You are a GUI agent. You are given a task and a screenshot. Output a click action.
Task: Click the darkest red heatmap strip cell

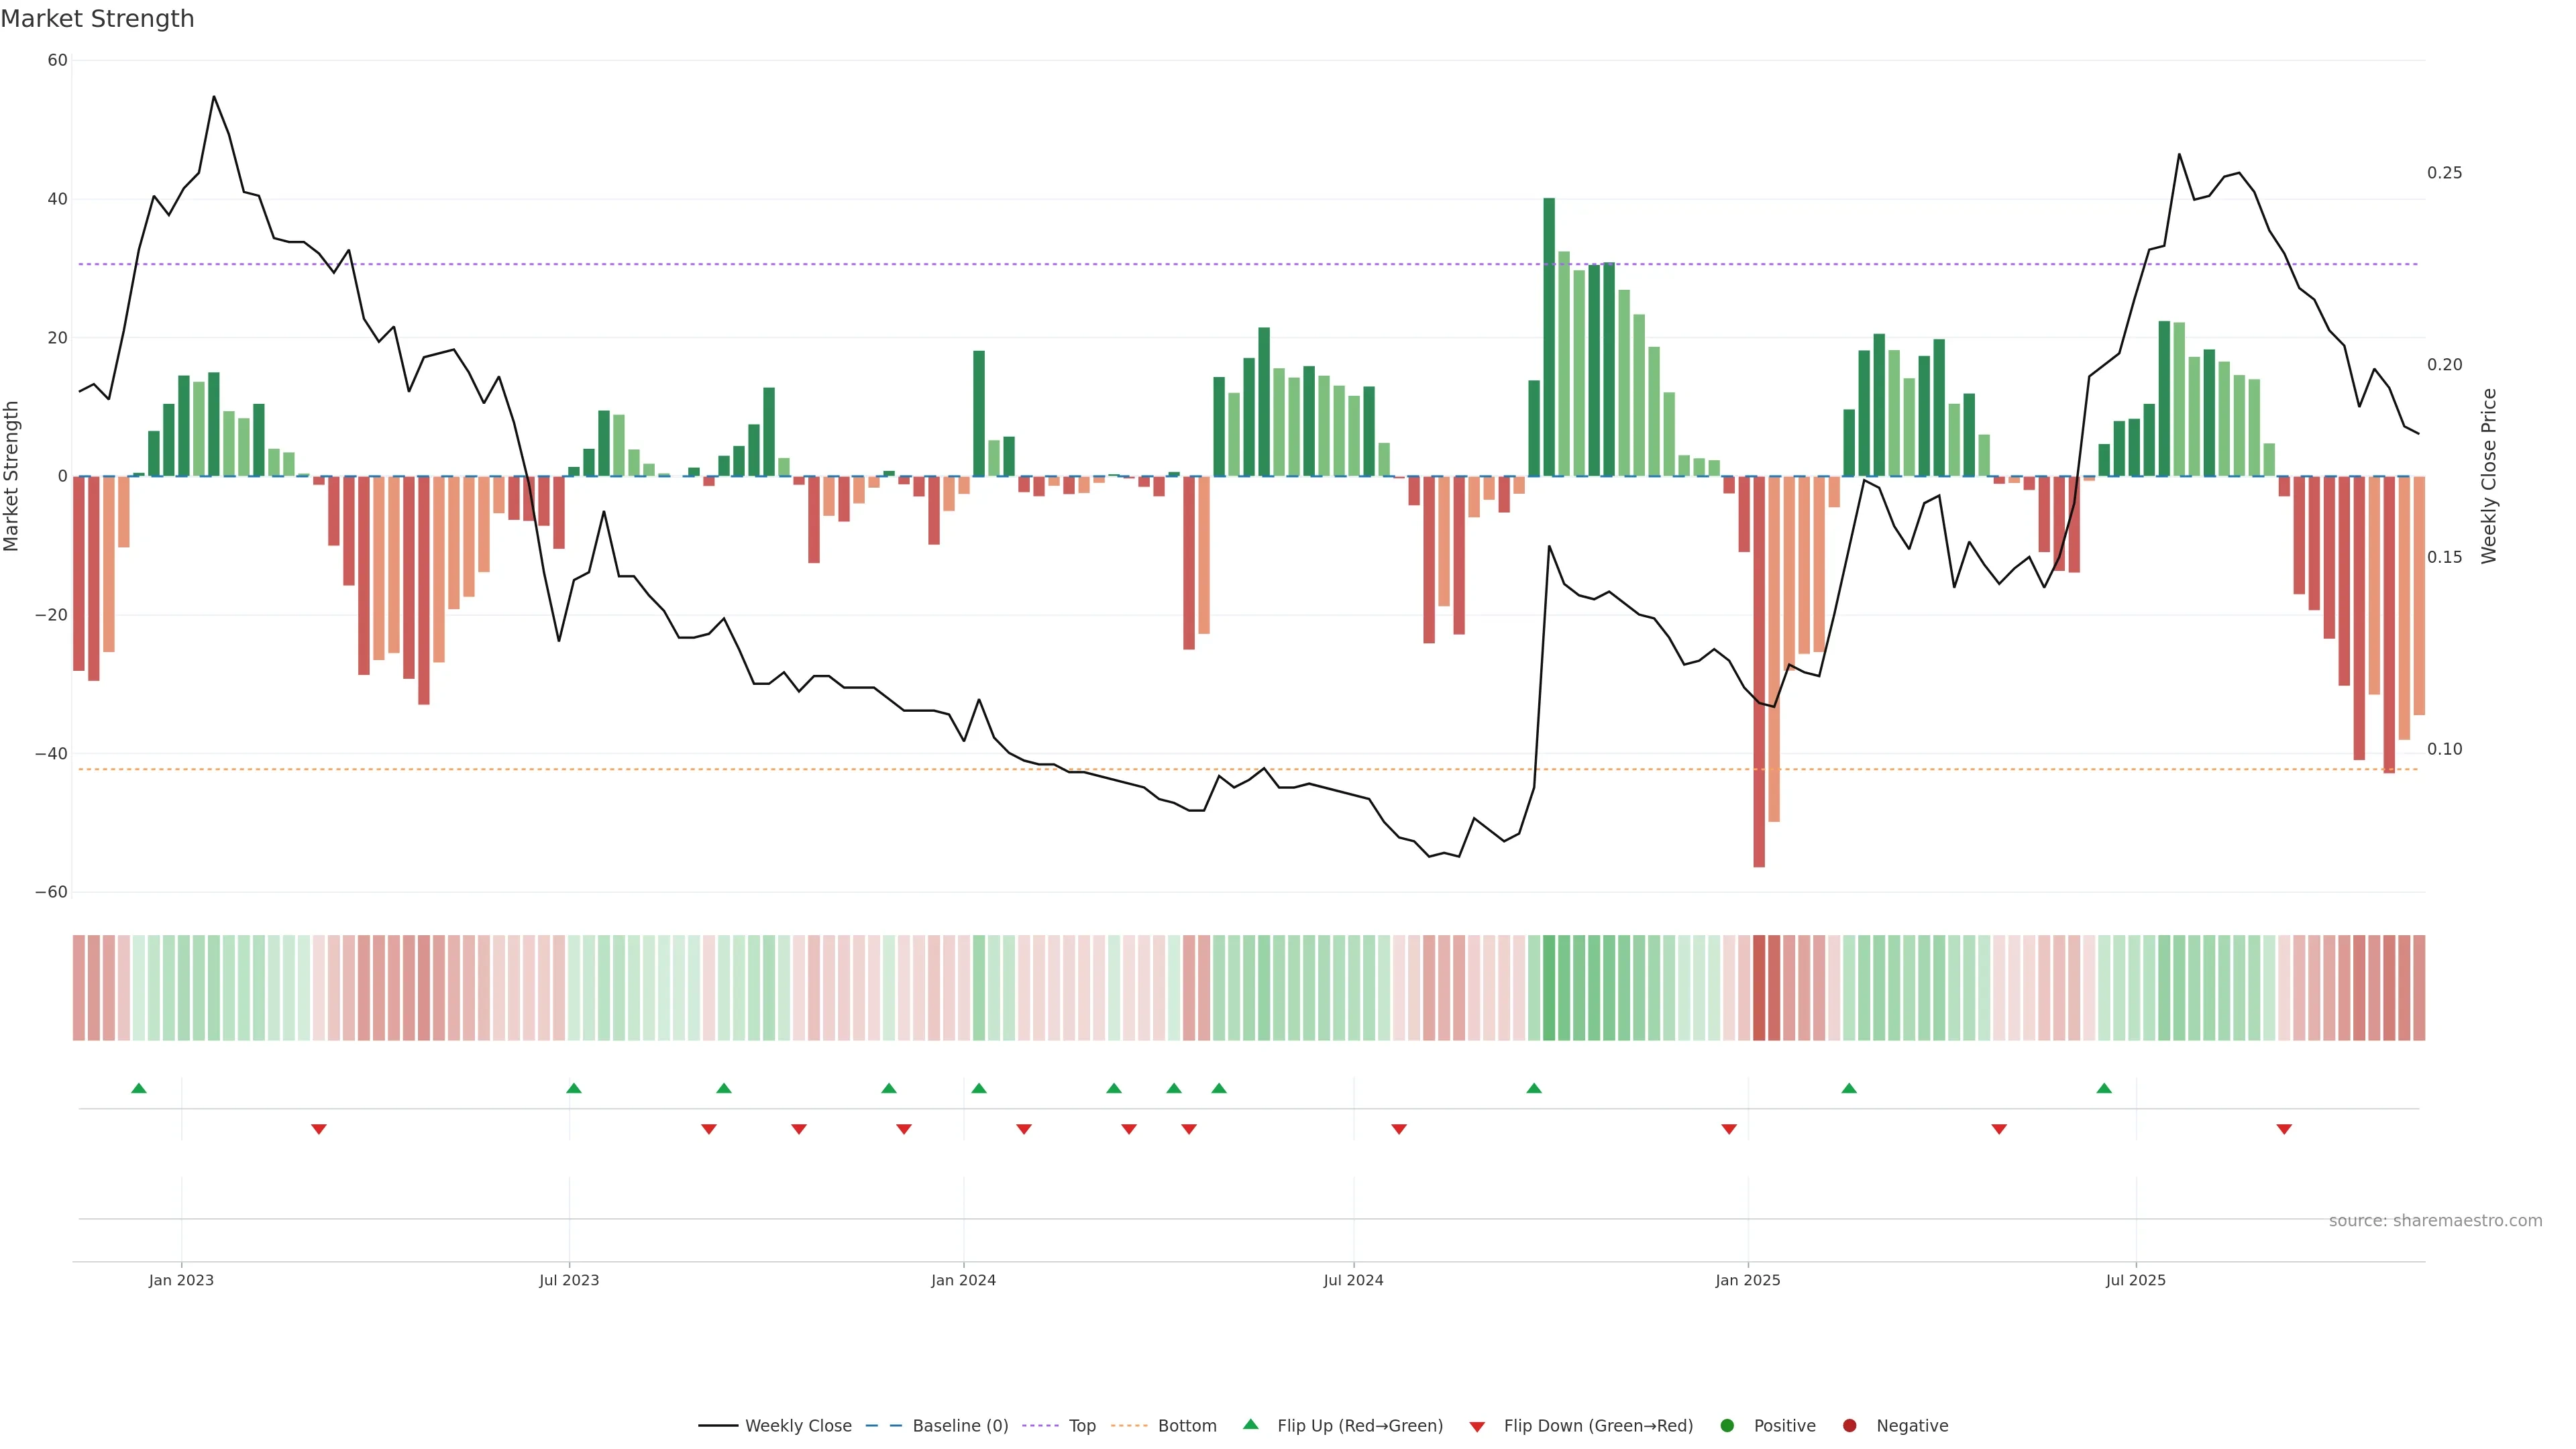1759,988
